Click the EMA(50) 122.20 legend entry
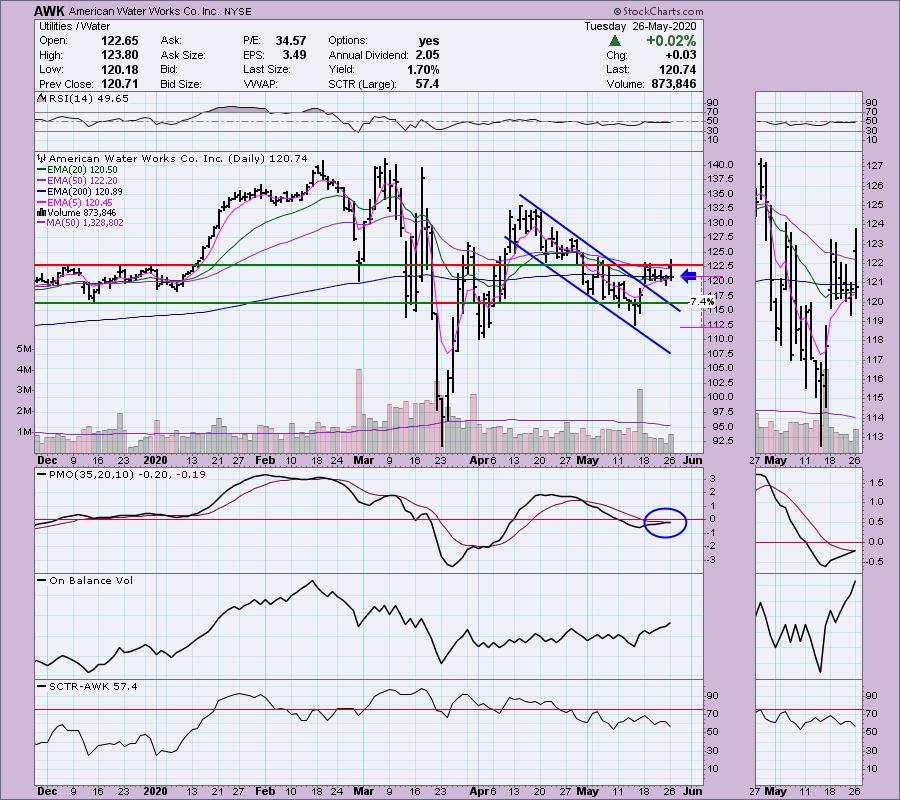This screenshot has width=900, height=800. click(x=77, y=181)
